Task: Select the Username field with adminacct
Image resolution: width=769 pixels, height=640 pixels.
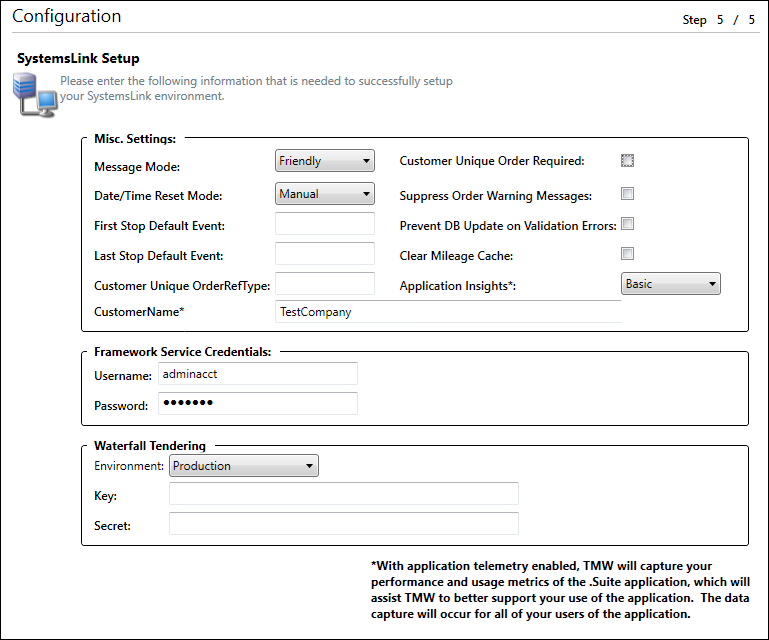Action: [x=257, y=374]
